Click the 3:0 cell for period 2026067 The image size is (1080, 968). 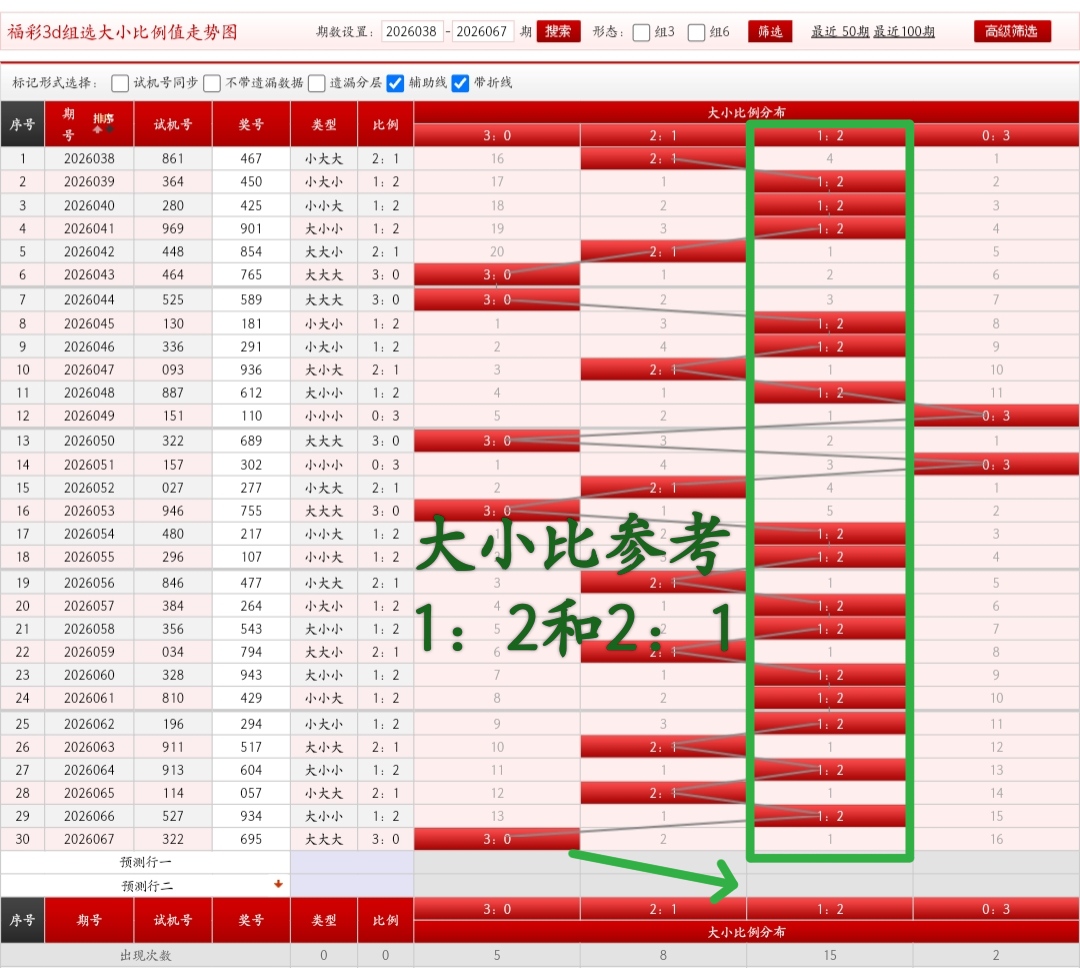[496, 839]
